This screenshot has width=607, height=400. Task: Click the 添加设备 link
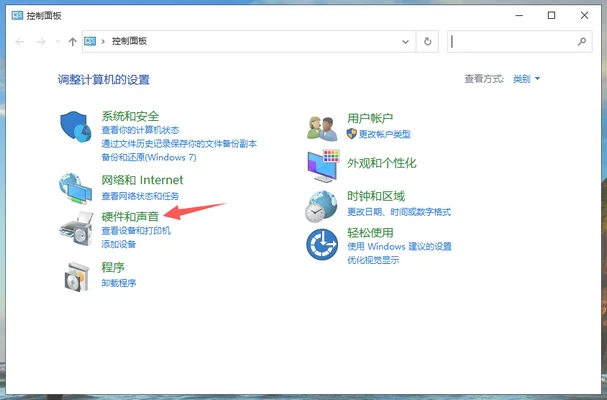click(118, 244)
